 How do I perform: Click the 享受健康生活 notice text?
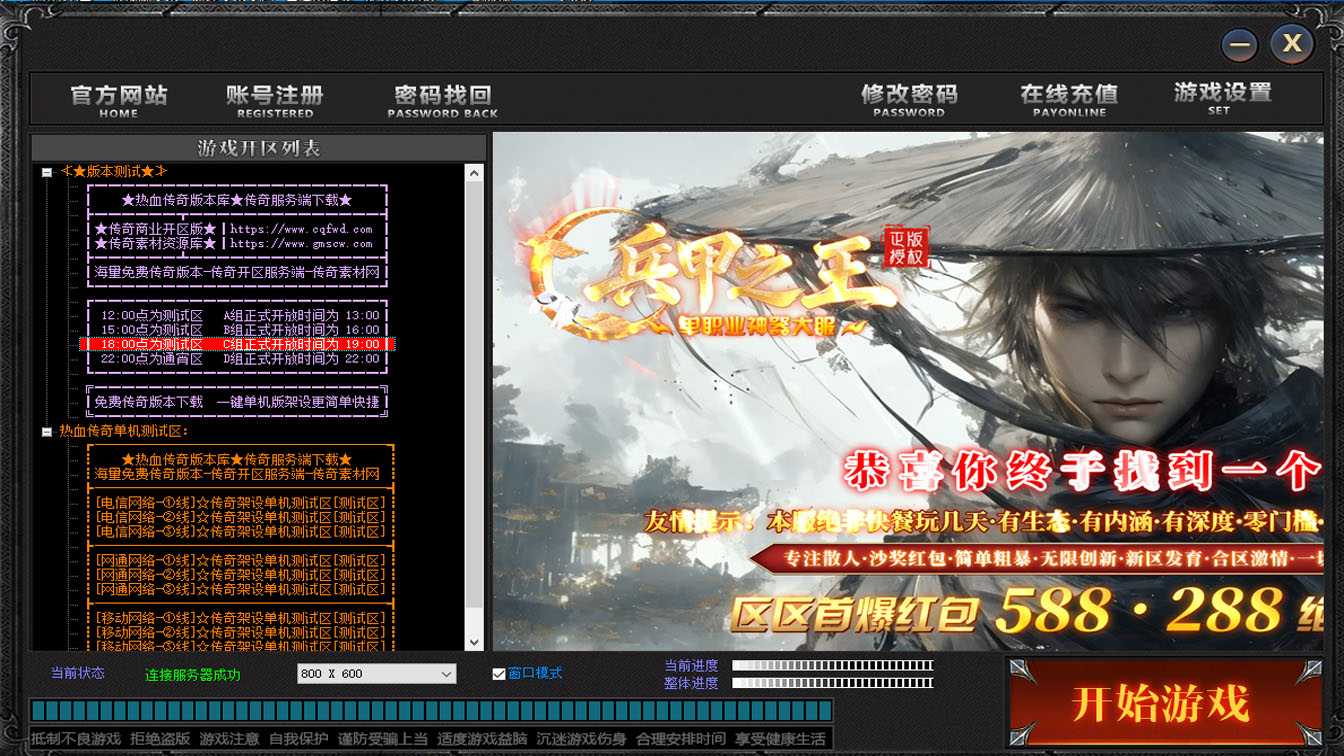pos(781,739)
